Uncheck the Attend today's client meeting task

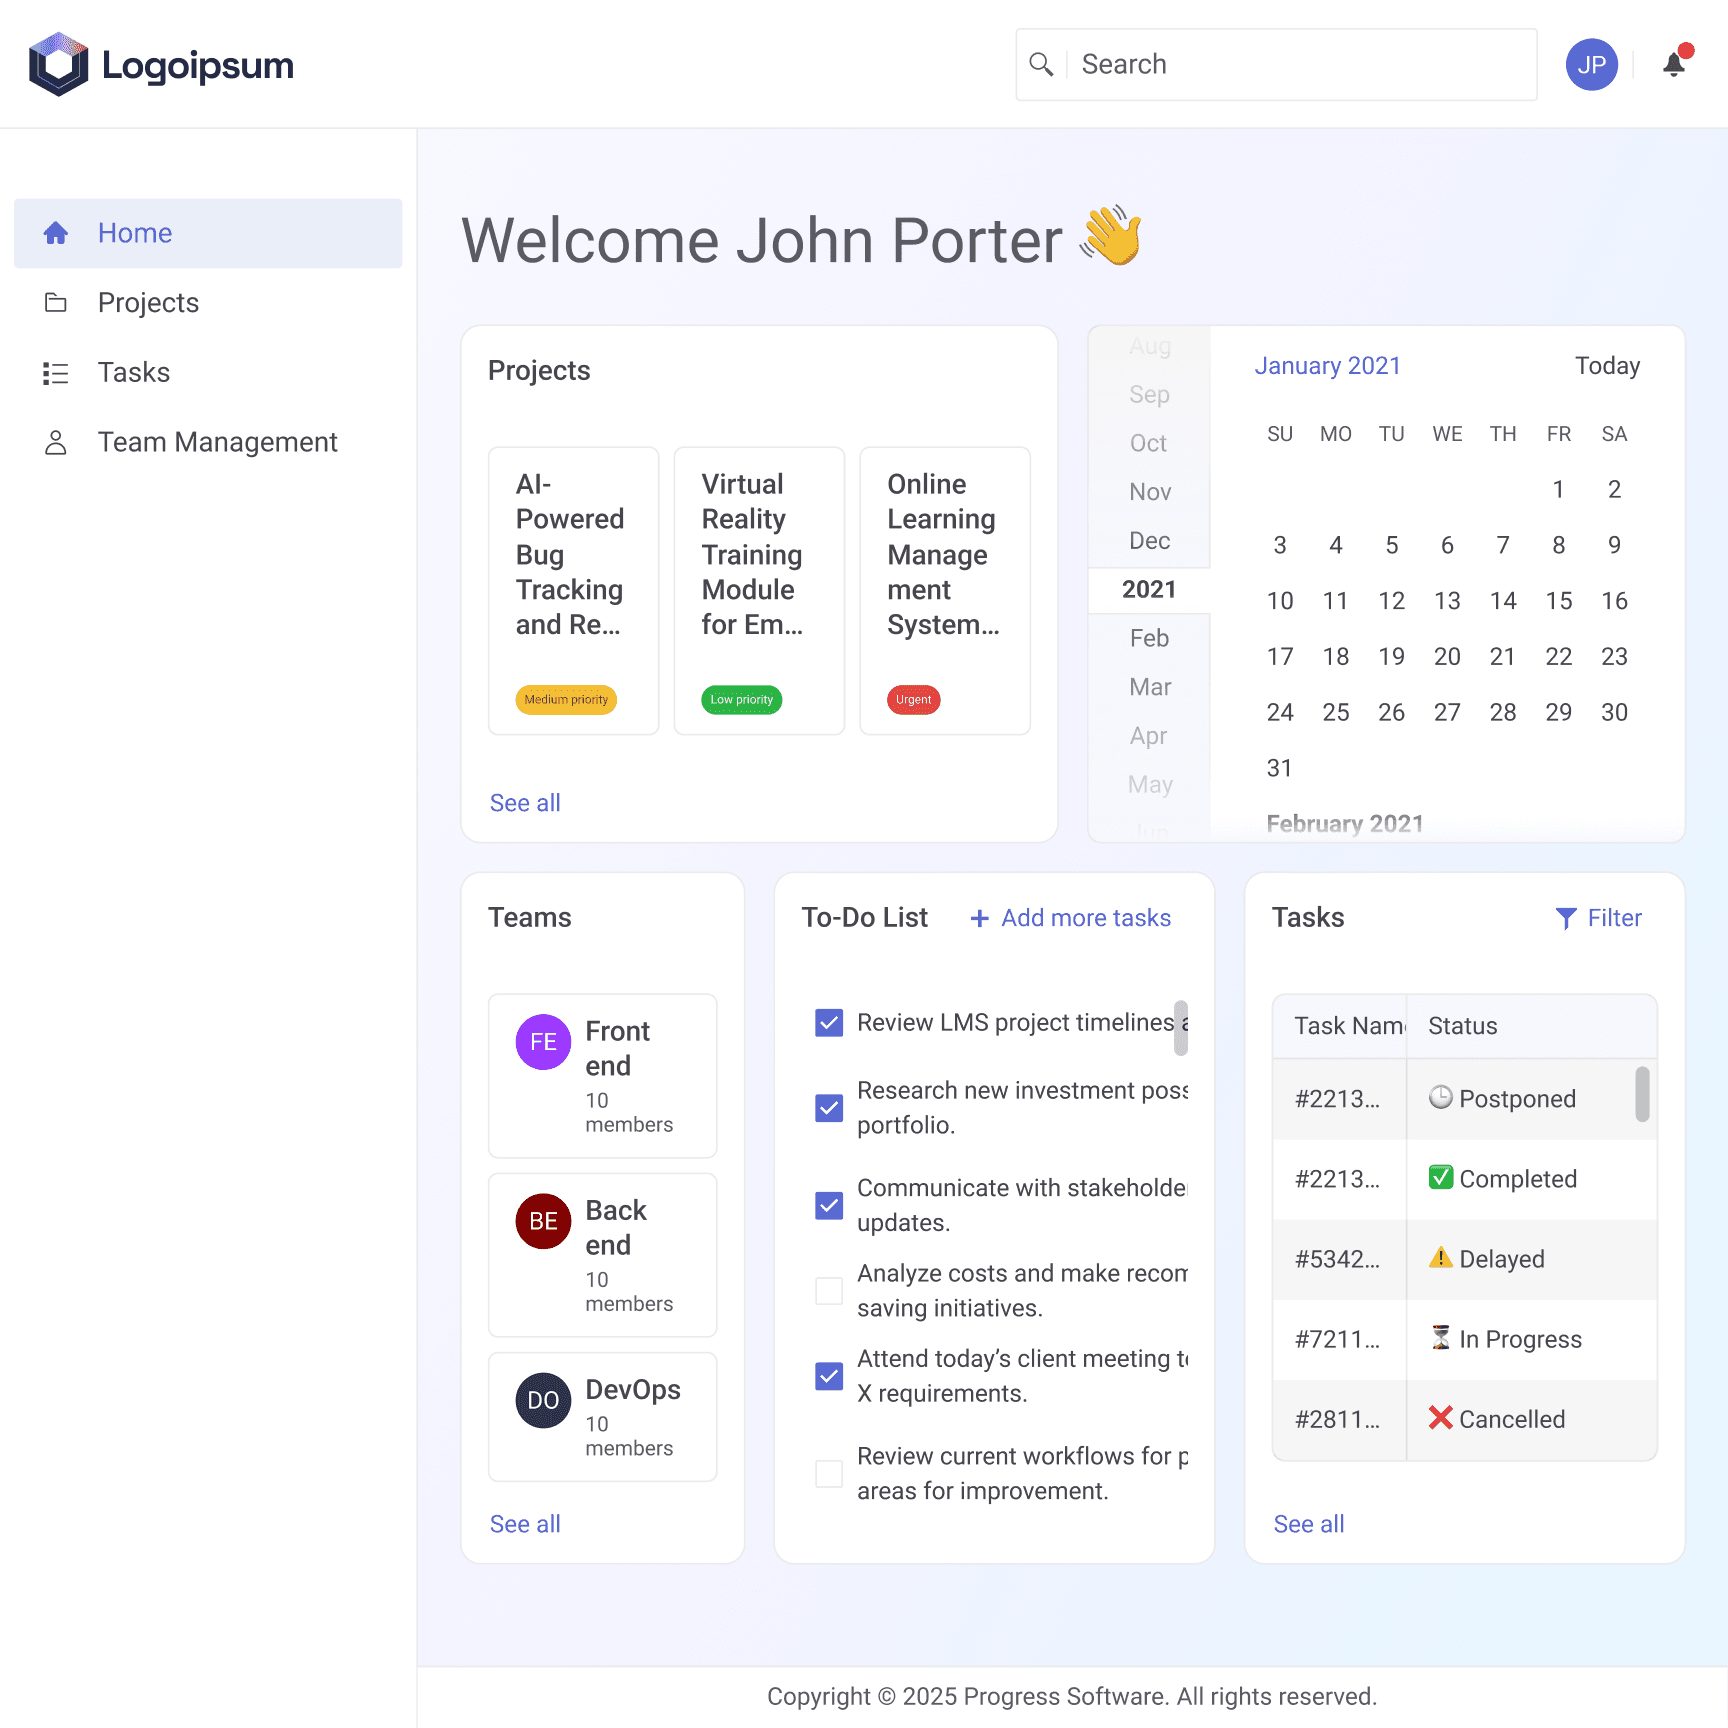tap(828, 1376)
